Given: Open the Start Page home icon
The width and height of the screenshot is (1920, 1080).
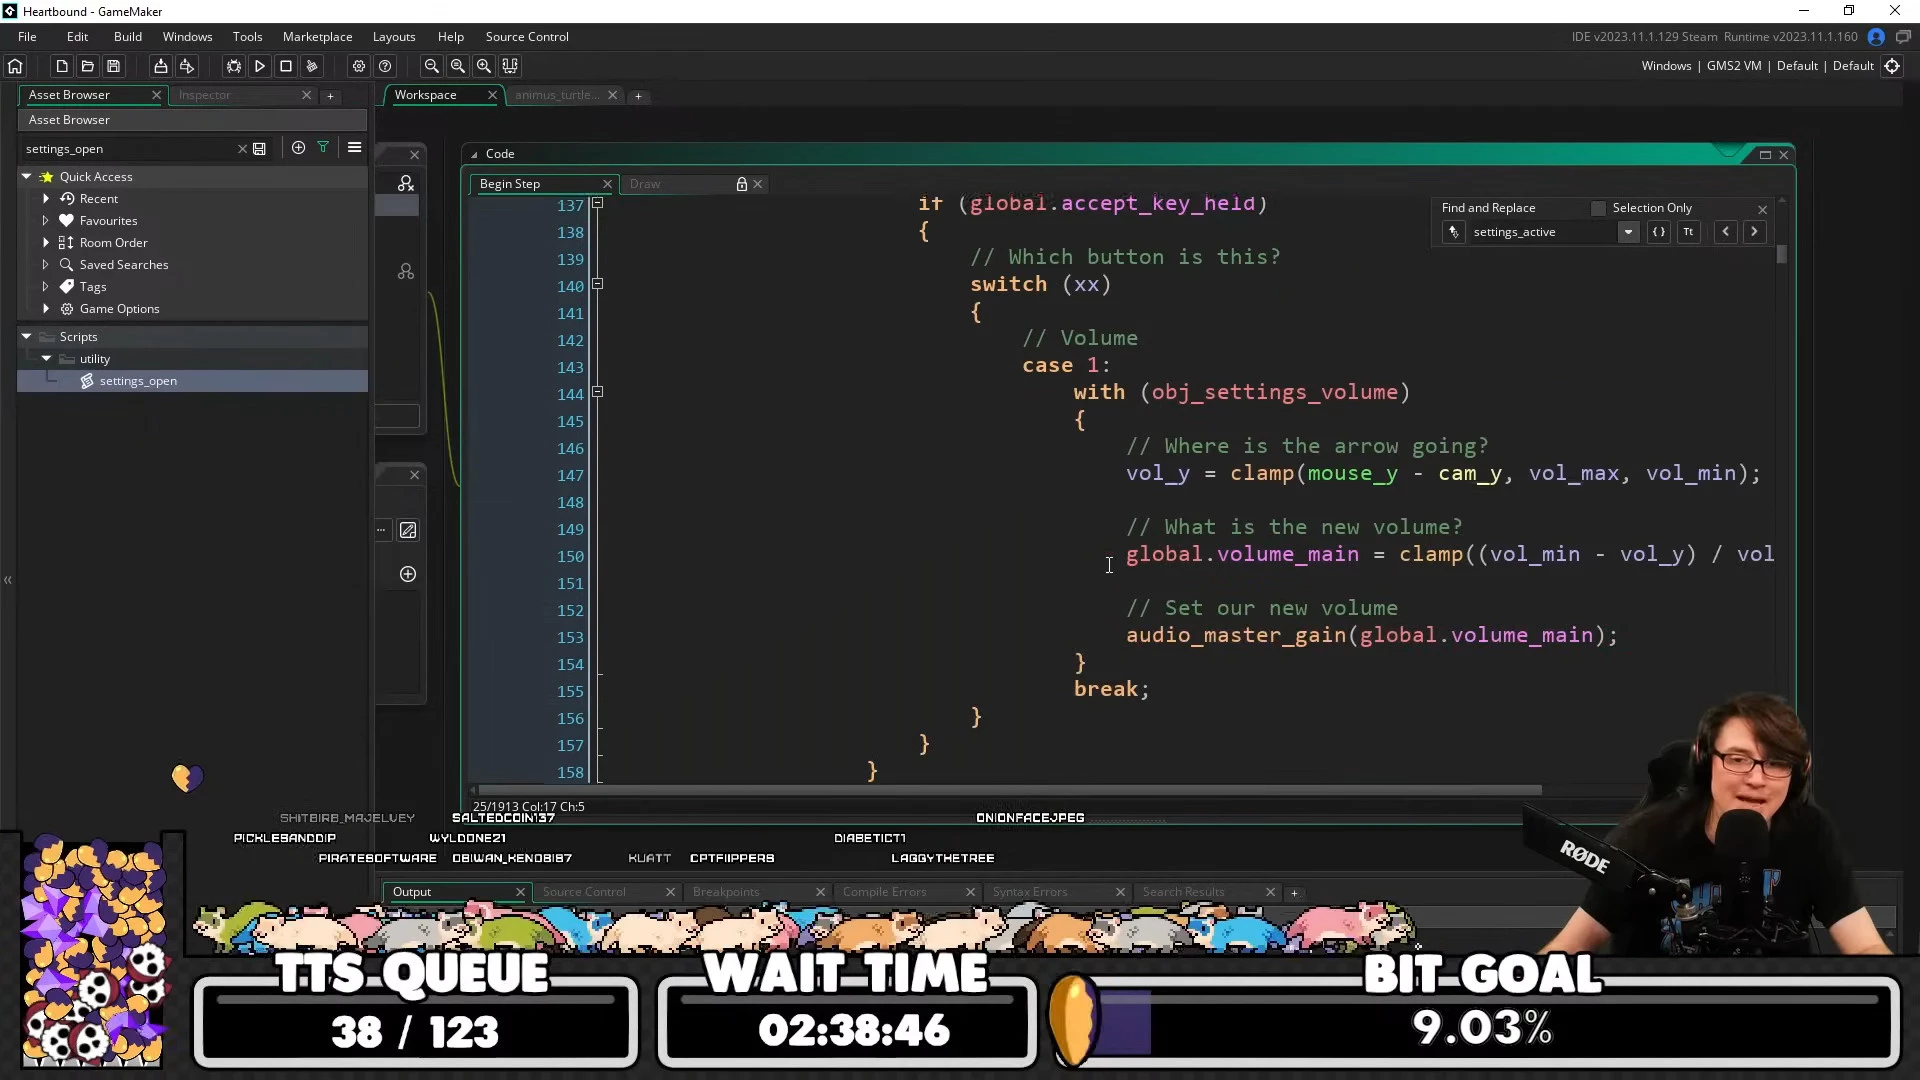Looking at the screenshot, I should 15,66.
